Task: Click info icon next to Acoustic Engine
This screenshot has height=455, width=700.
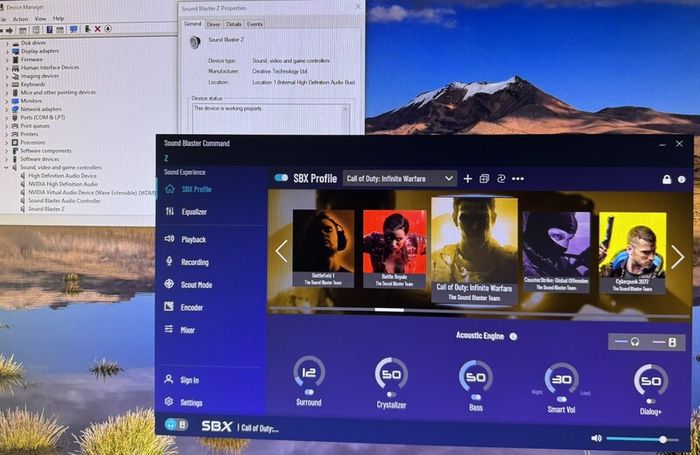Action: (513, 336)
